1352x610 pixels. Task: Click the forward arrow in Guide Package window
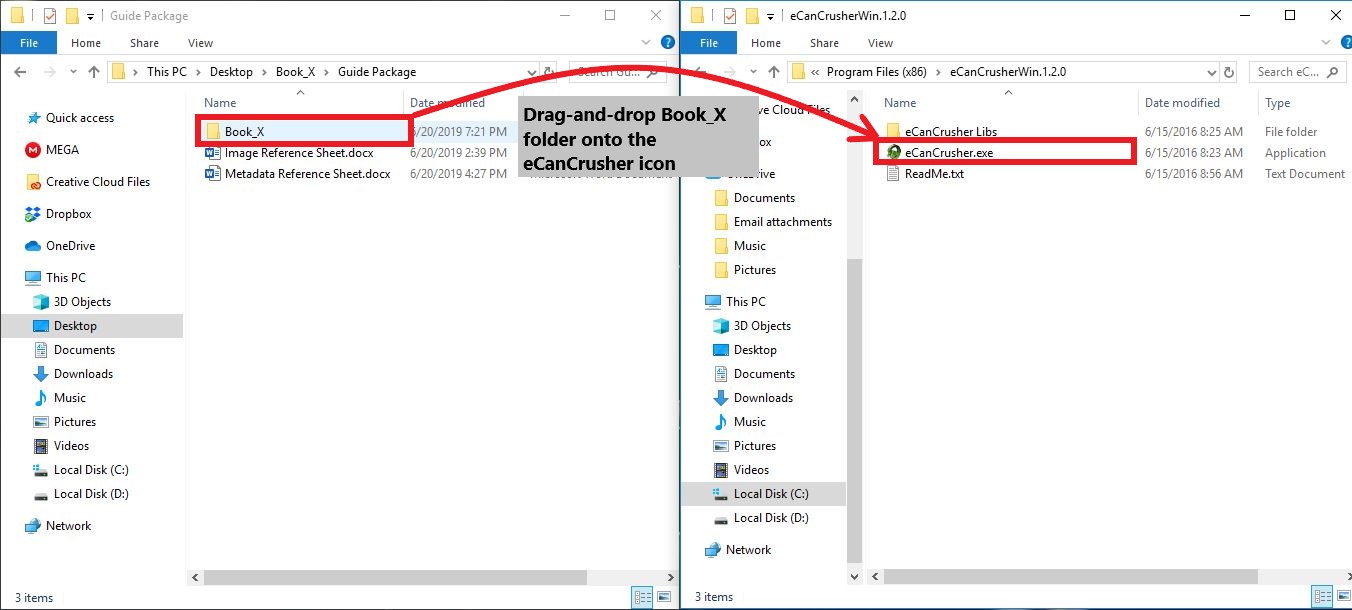tap(48, 72)
